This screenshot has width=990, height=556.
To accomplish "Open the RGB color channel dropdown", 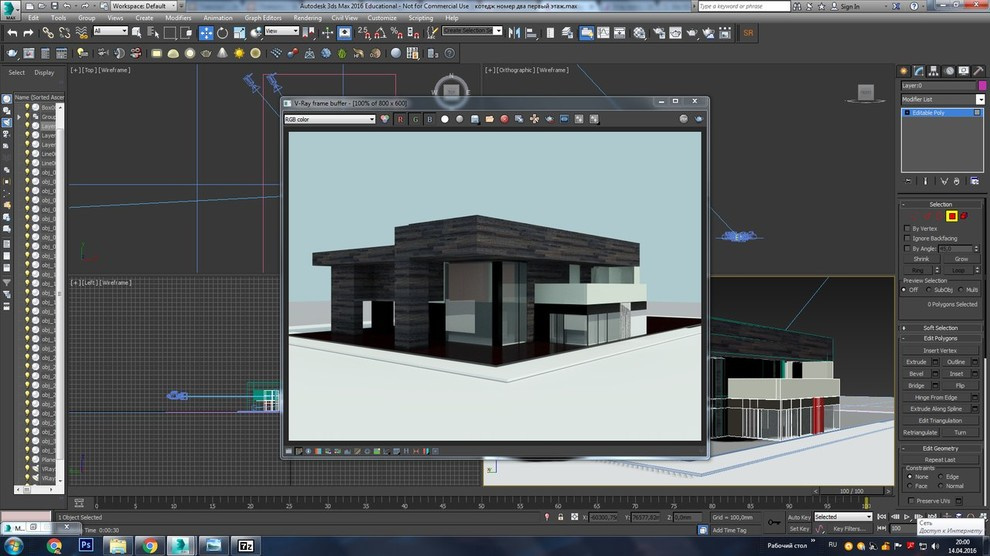I will coord(330,119).
